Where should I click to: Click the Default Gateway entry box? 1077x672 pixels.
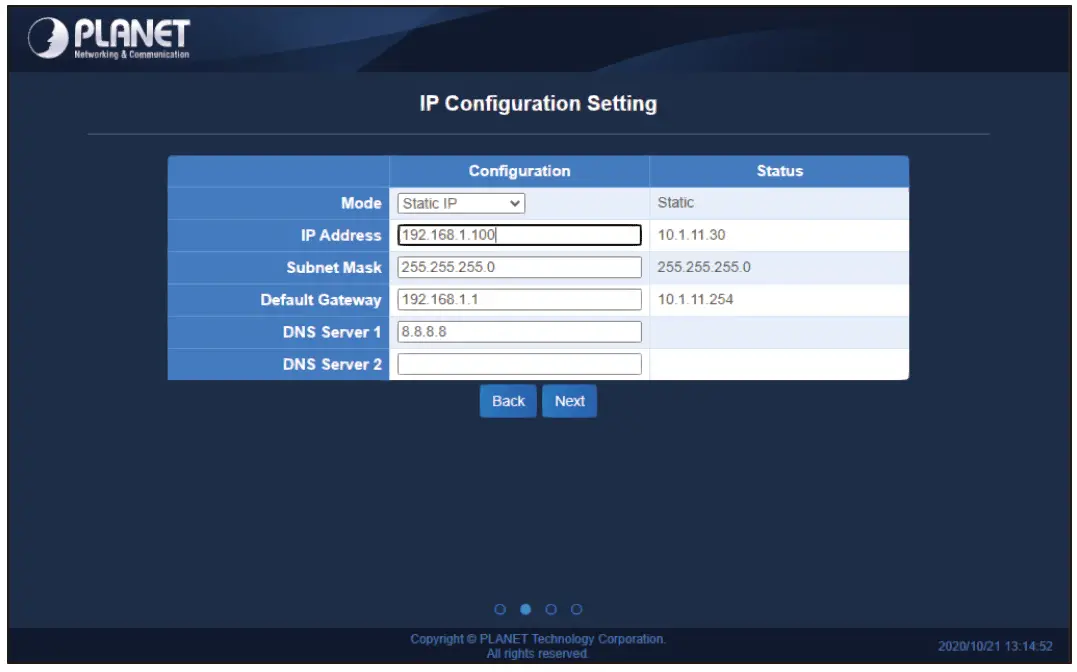(520, 299)
